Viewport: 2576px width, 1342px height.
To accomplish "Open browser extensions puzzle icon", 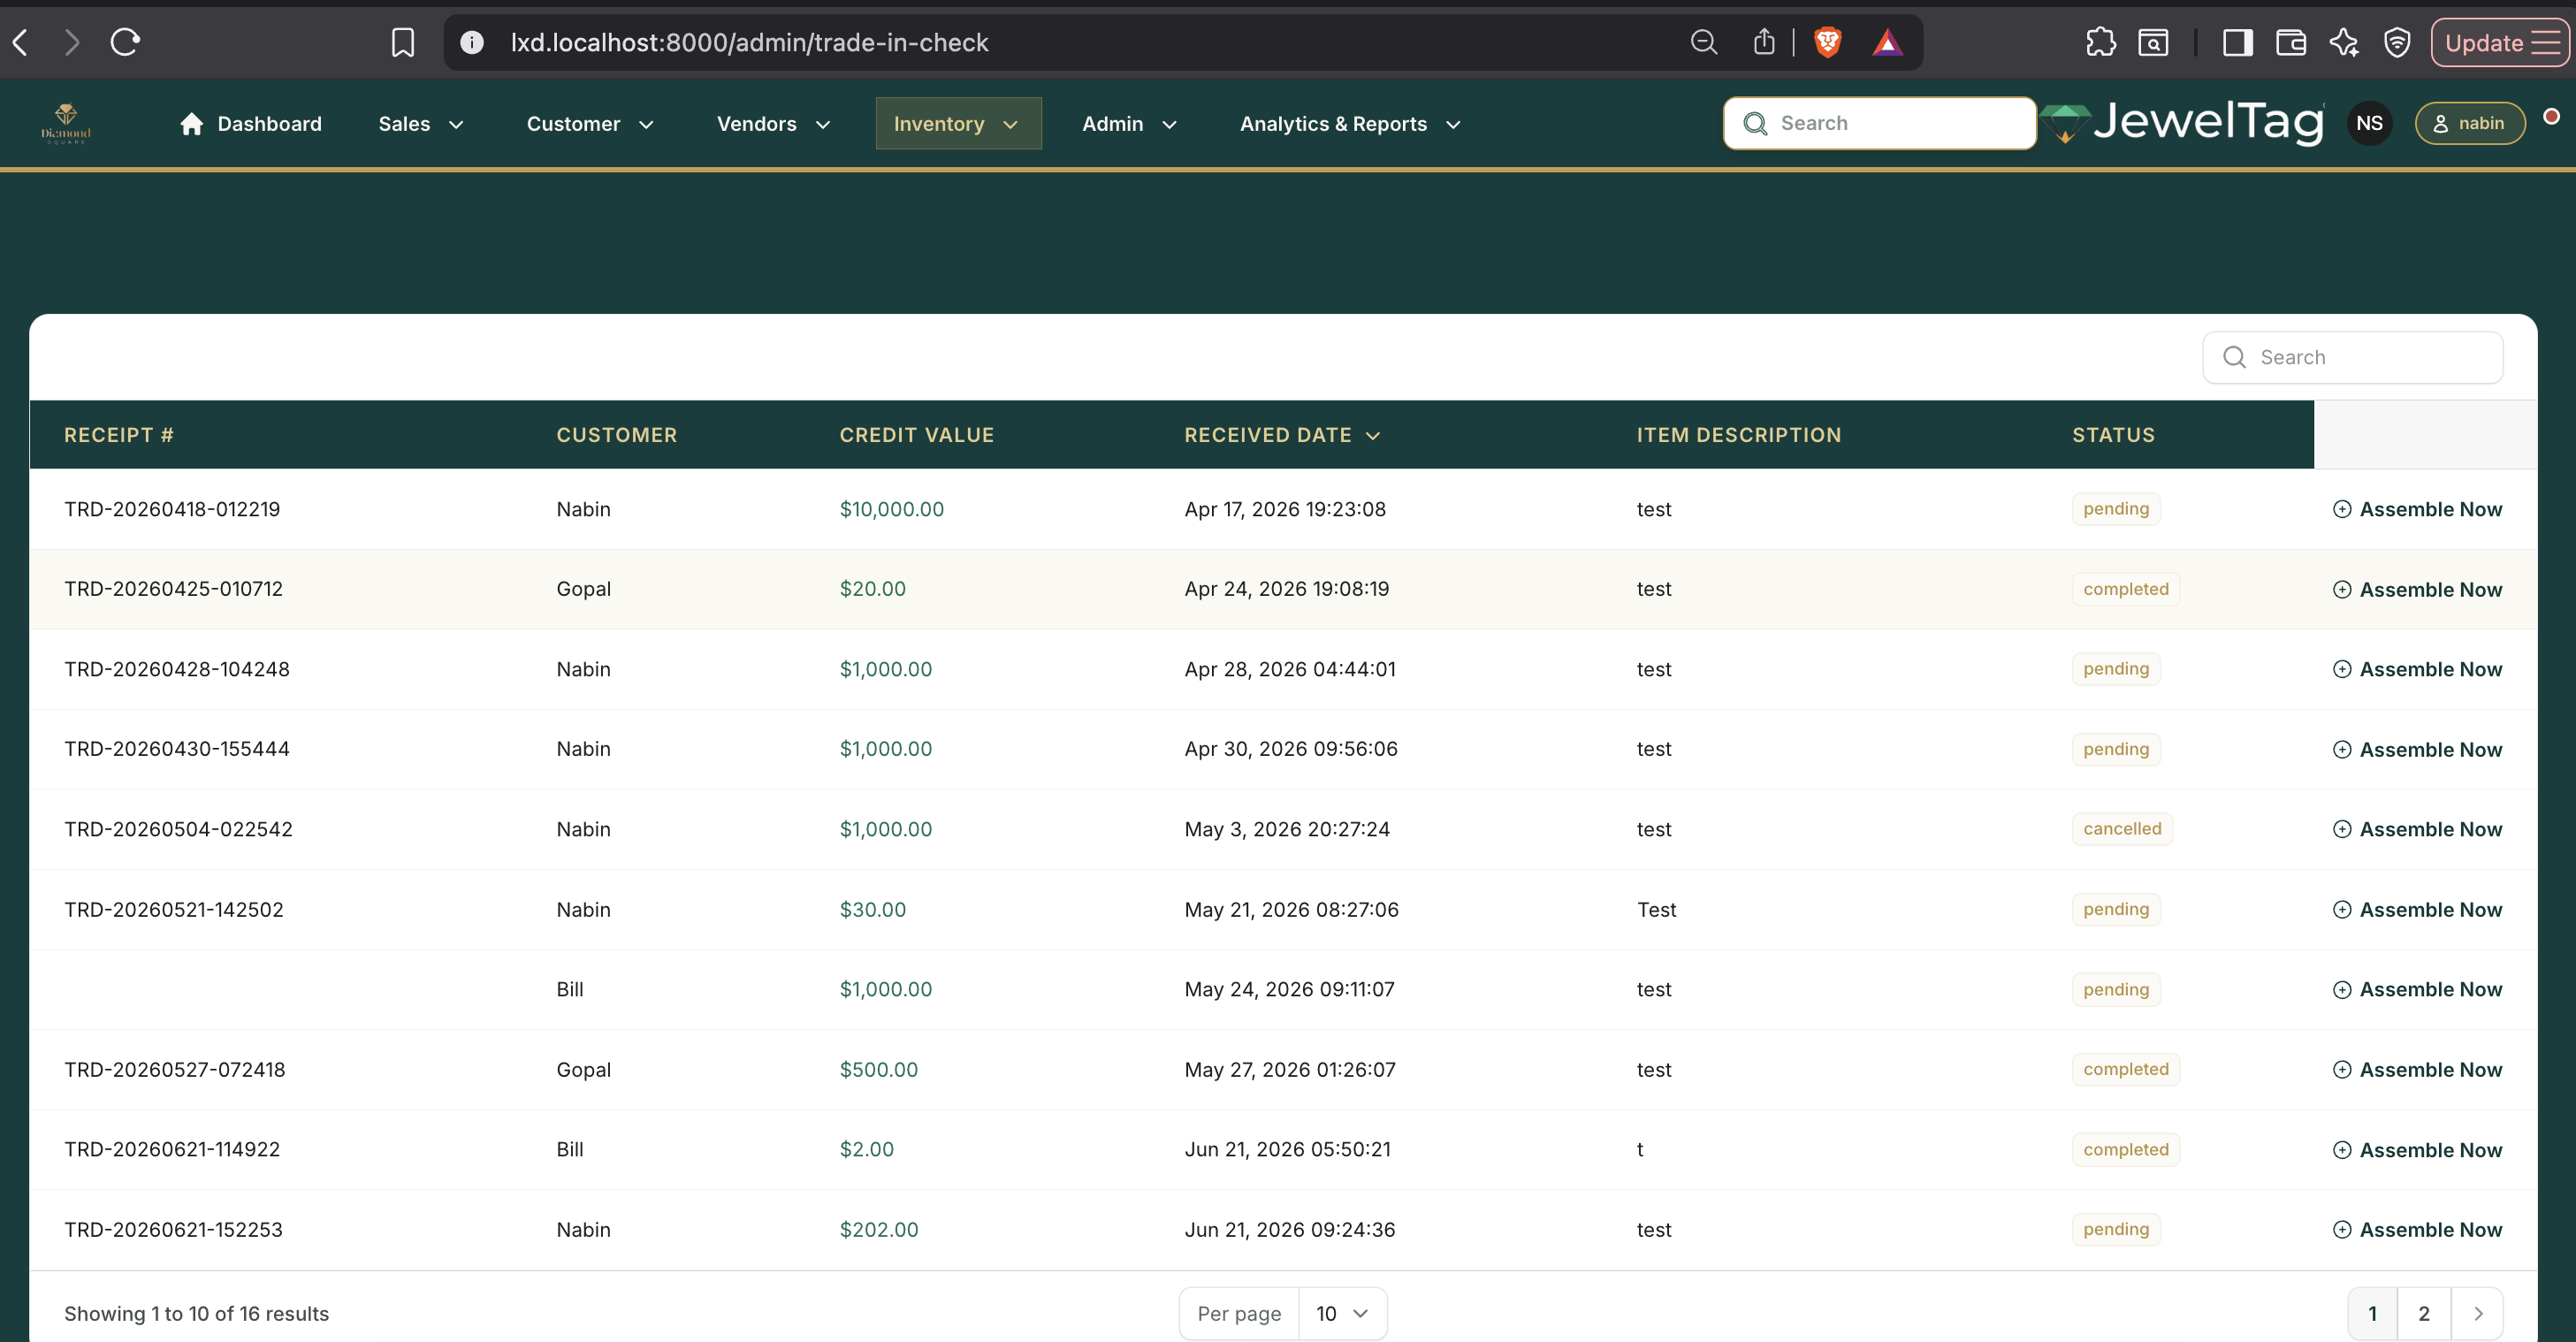I will [2101, 42].
